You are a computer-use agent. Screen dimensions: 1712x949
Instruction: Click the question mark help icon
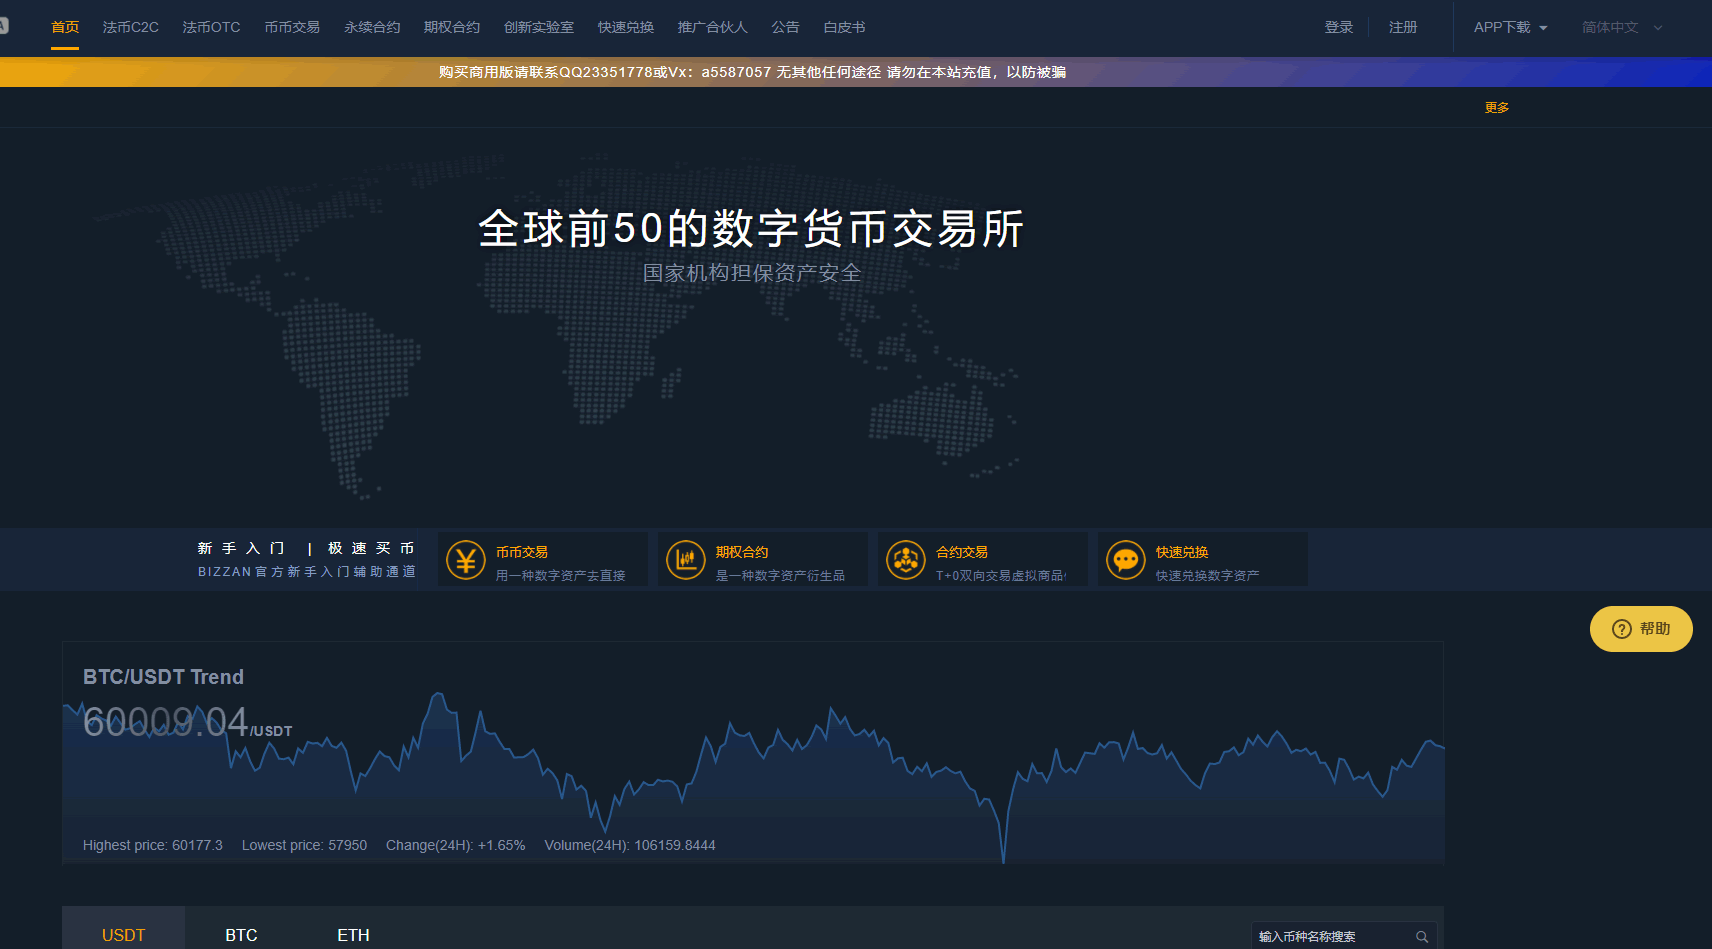[x=1621, y=629]
